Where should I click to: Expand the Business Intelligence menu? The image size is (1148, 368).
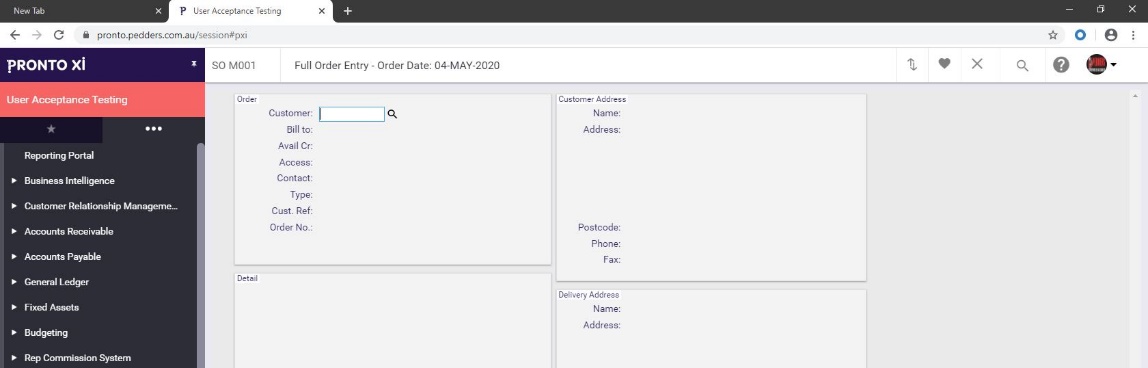point(69,181)
